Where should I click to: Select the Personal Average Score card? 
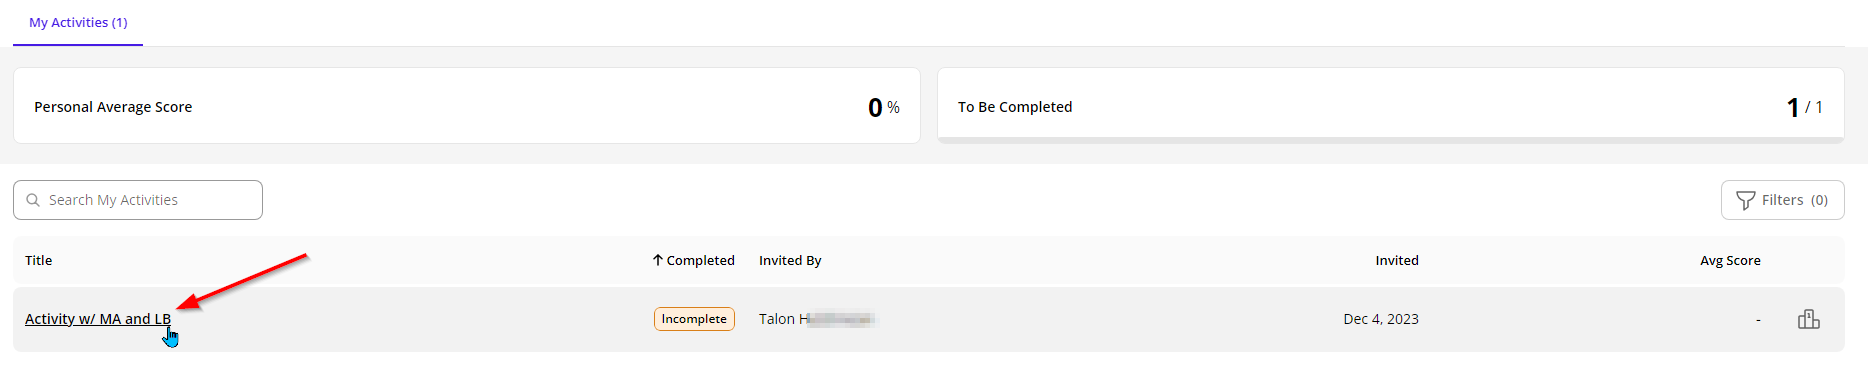click(466, 106)
